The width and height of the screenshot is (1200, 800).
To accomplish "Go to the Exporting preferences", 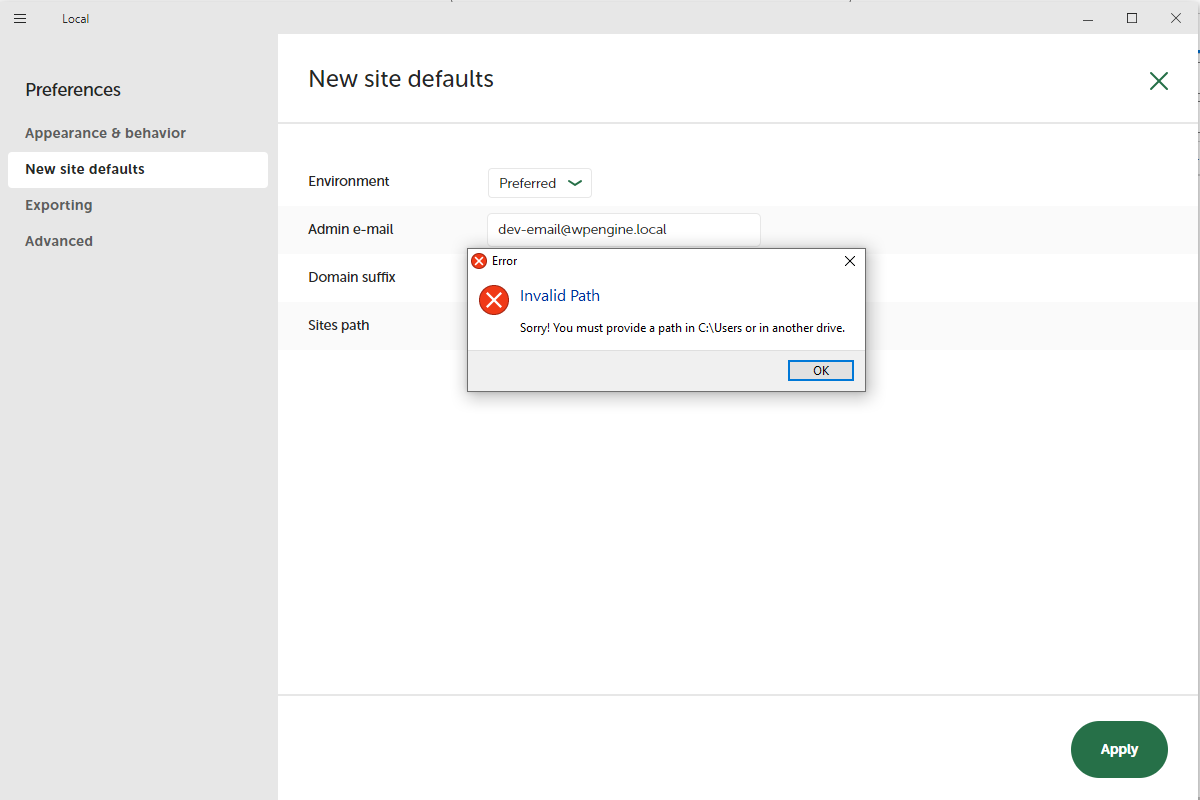I will (59, 205).
